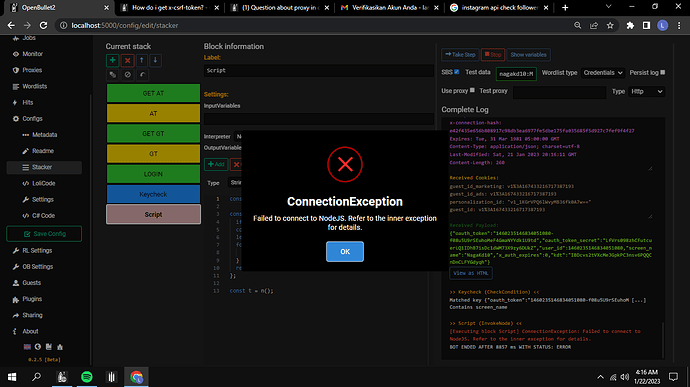Select the green GET AT block
690x387 pixels.
[153, 93]
